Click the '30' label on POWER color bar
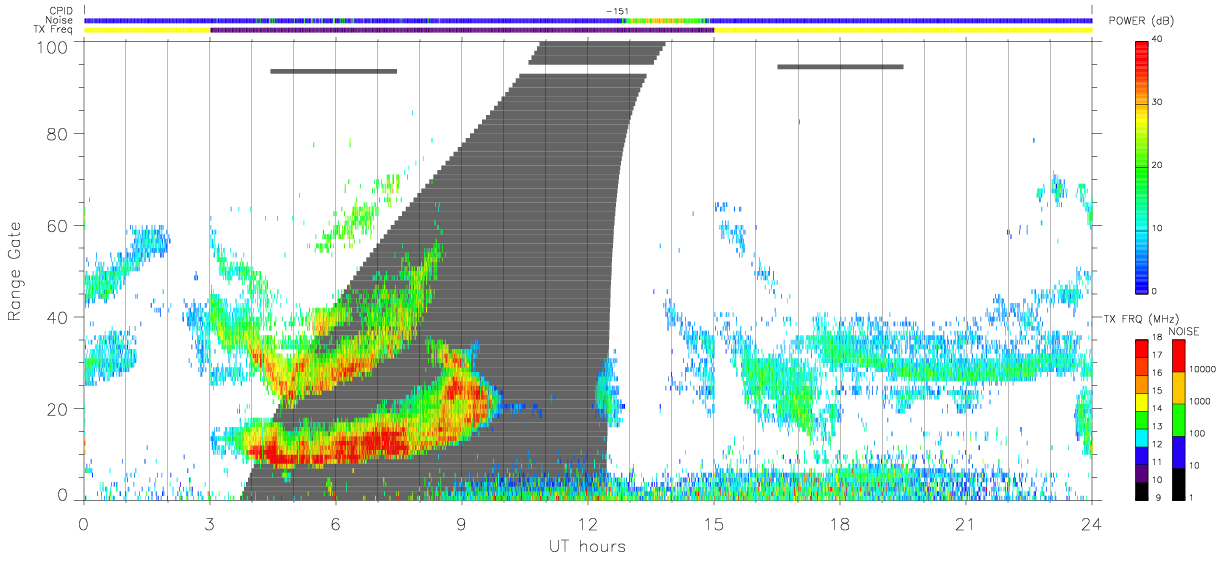Viewport: 1228px width, 567px height. [x=1158, y=102]
